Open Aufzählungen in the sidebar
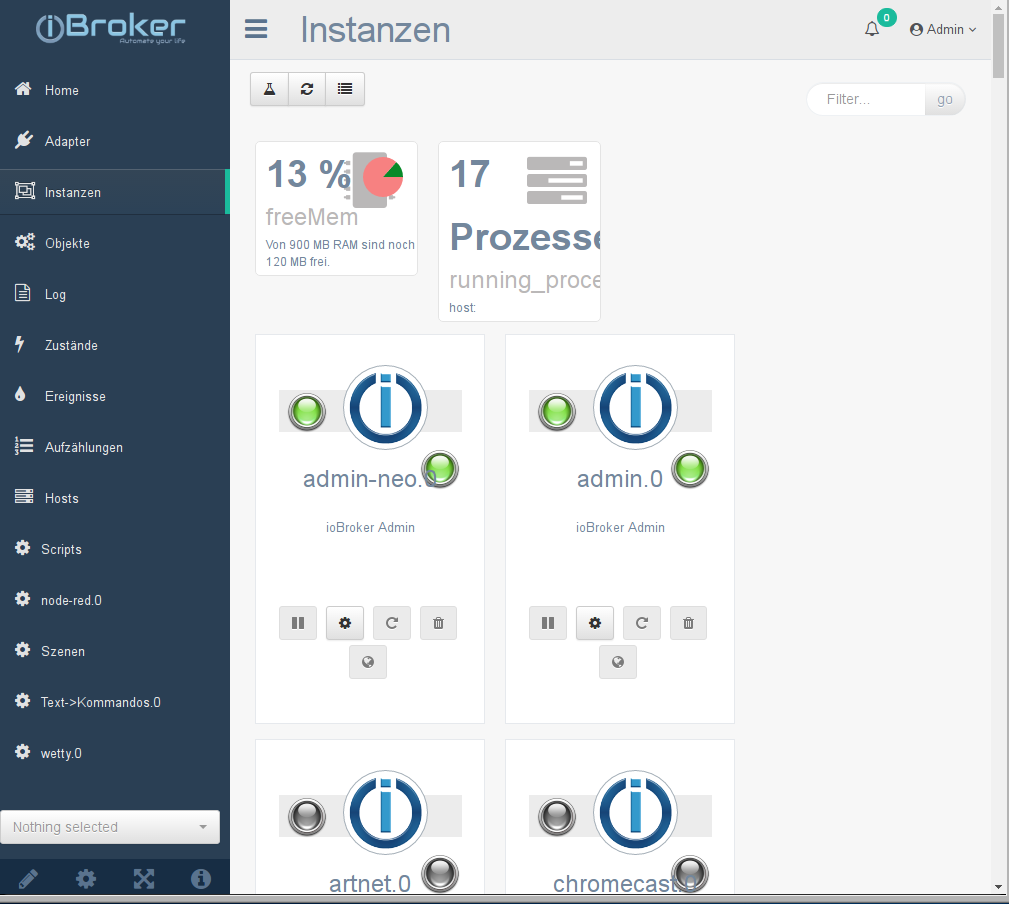This screenshot has height=904, width=1009. [x=115, y=447]
